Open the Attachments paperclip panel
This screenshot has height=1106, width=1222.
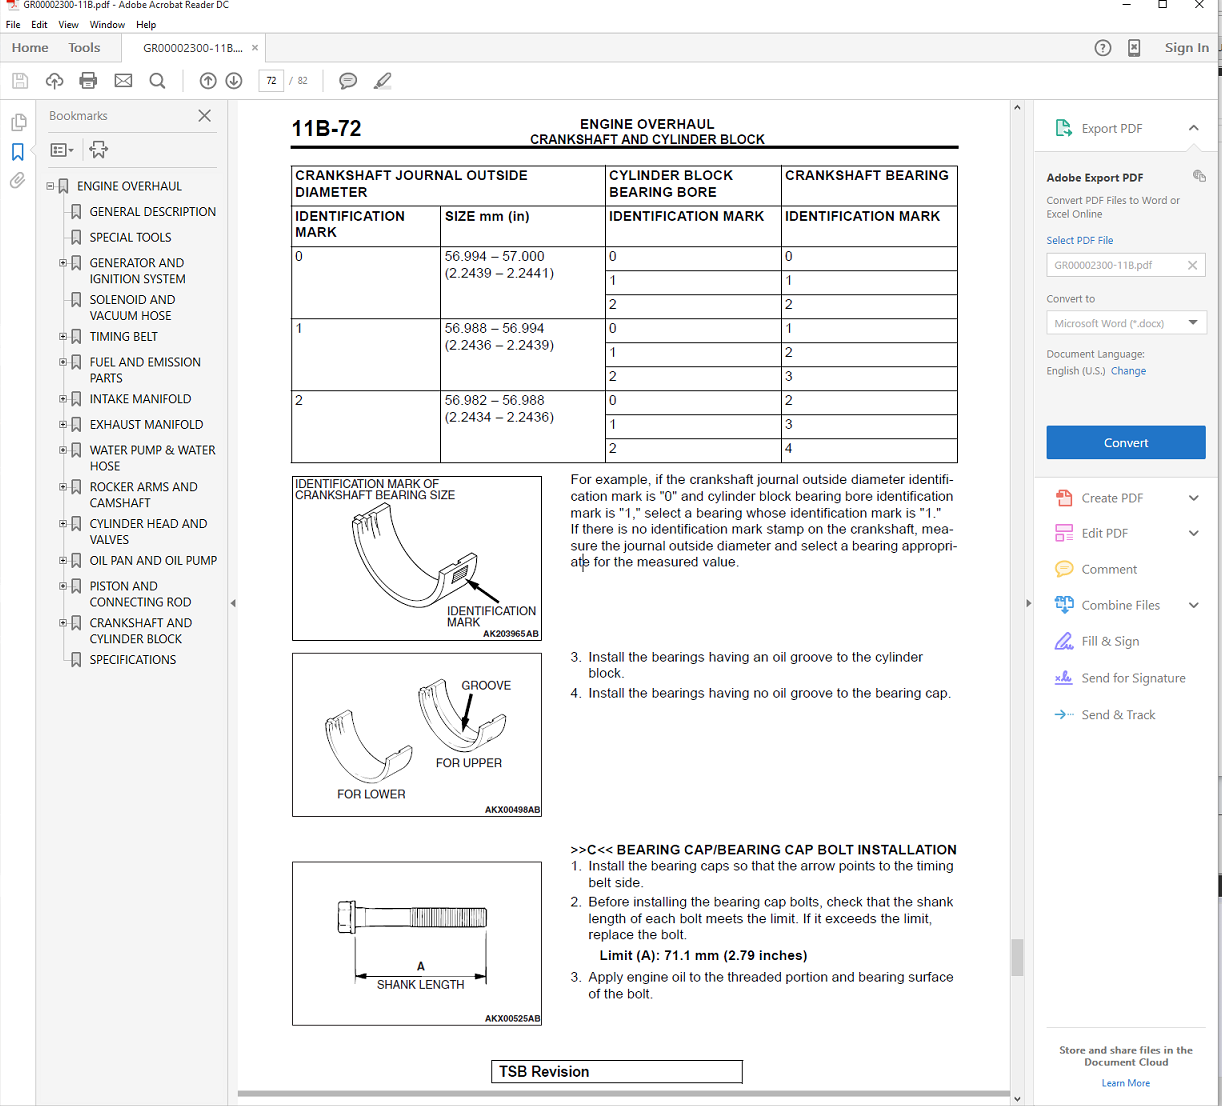(x=18, y=181)
